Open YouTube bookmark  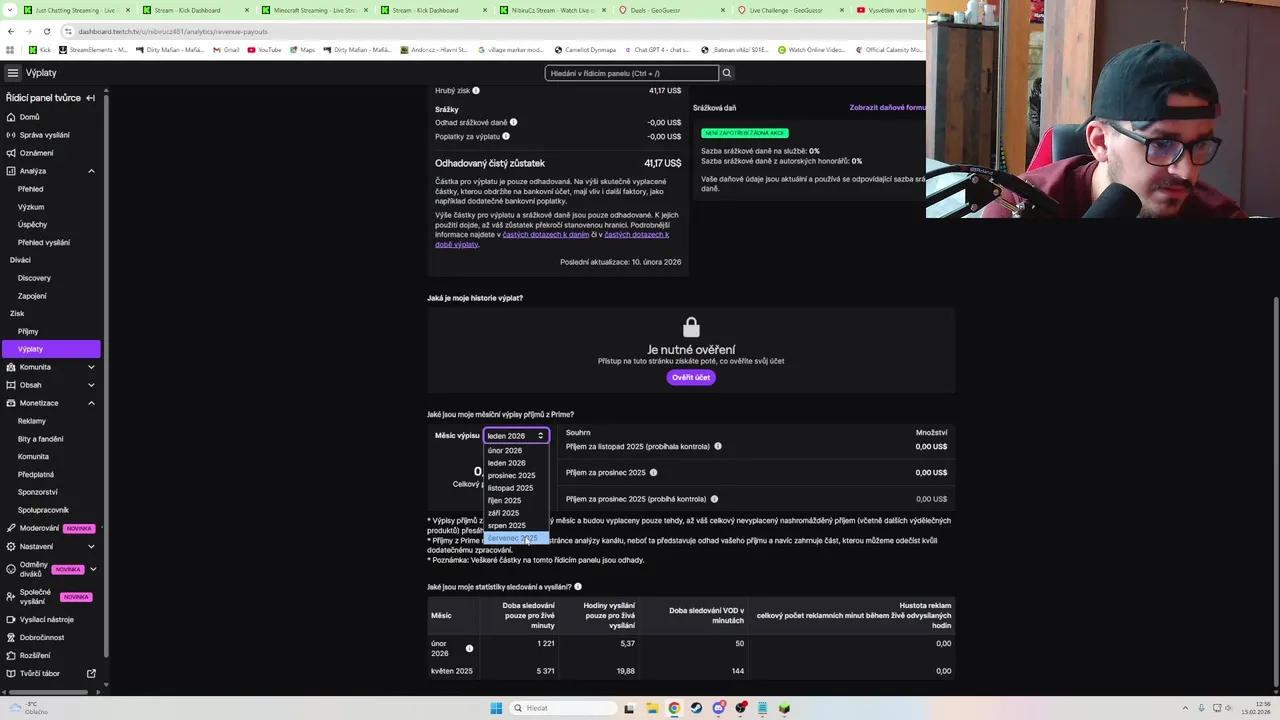click(264, 49)
